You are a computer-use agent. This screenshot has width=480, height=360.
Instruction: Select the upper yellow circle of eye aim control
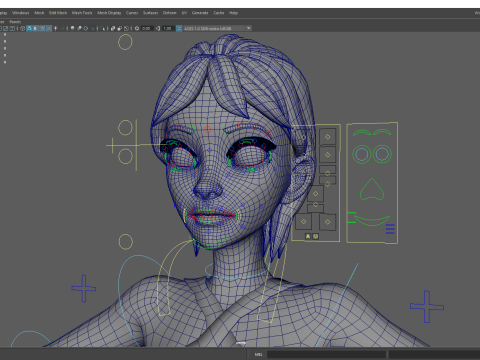(x=125, y=128)
